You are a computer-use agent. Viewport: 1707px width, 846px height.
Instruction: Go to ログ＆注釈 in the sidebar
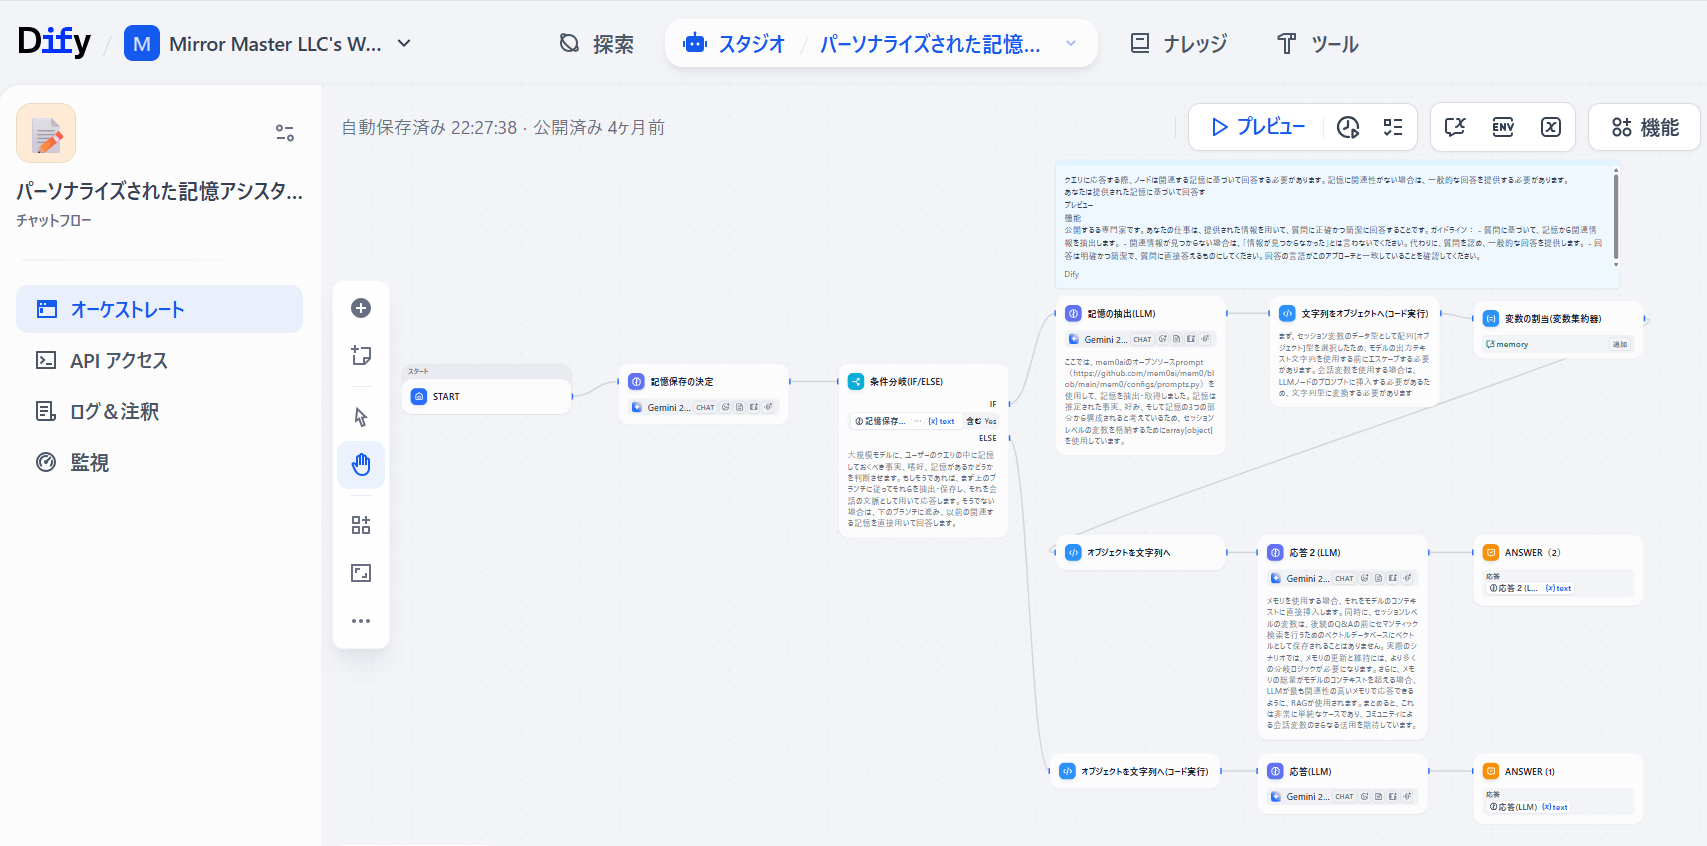pyautogui.click(x=114, y=412)
